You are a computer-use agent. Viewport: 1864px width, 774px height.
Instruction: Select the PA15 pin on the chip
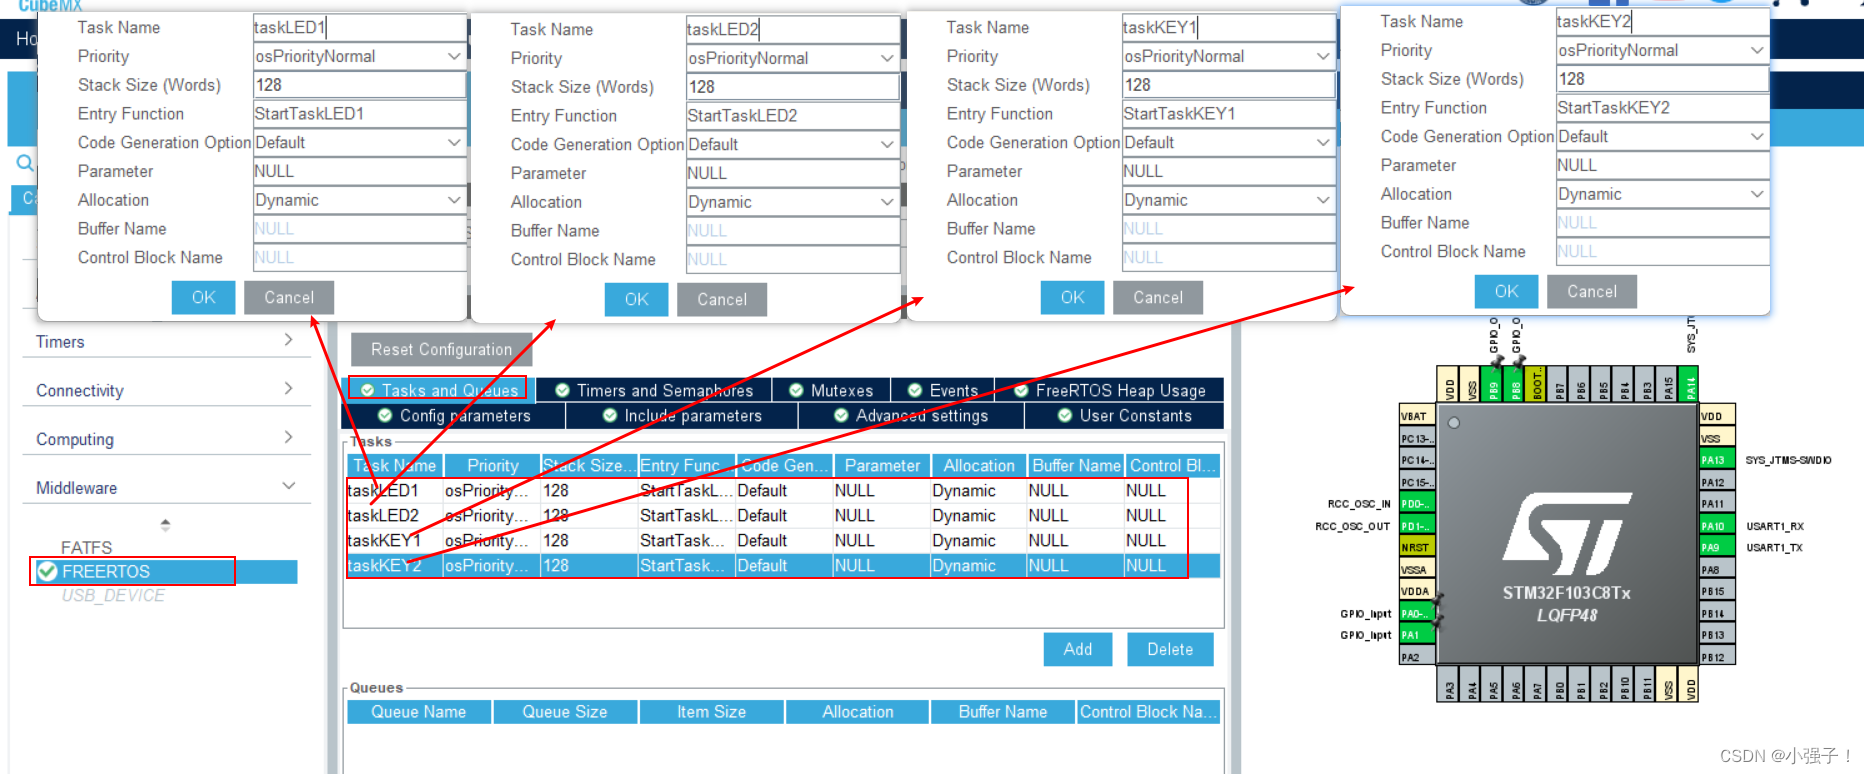click(1668, 384)
